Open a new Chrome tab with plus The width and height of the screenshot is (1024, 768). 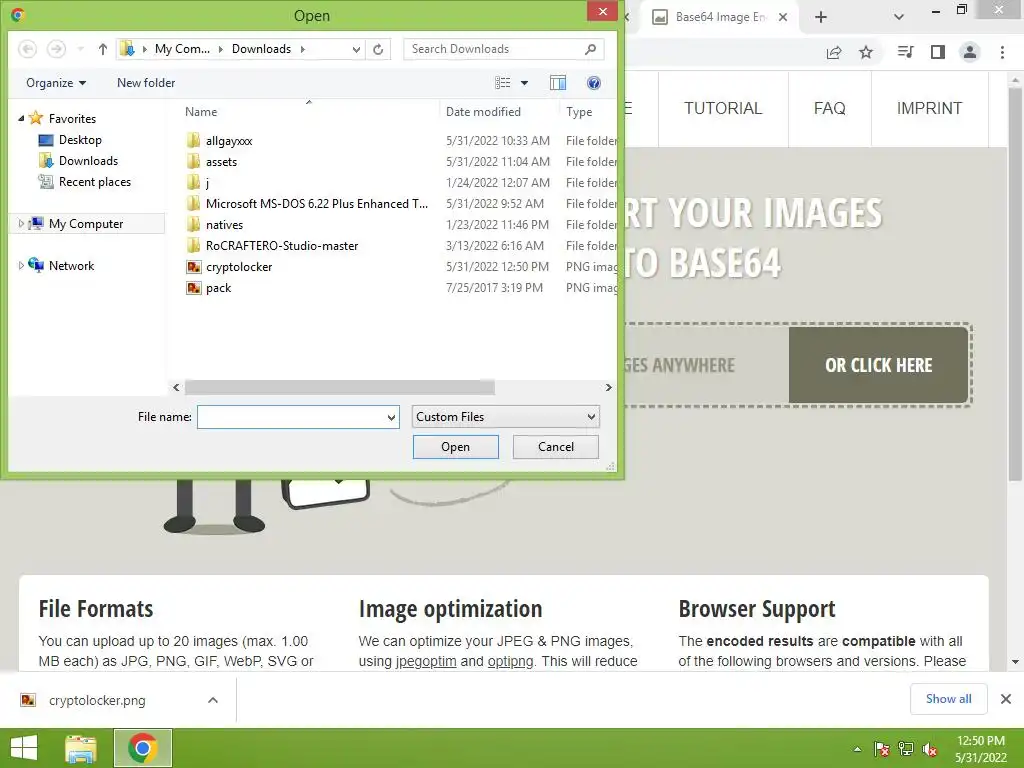[x=821, y=17]
